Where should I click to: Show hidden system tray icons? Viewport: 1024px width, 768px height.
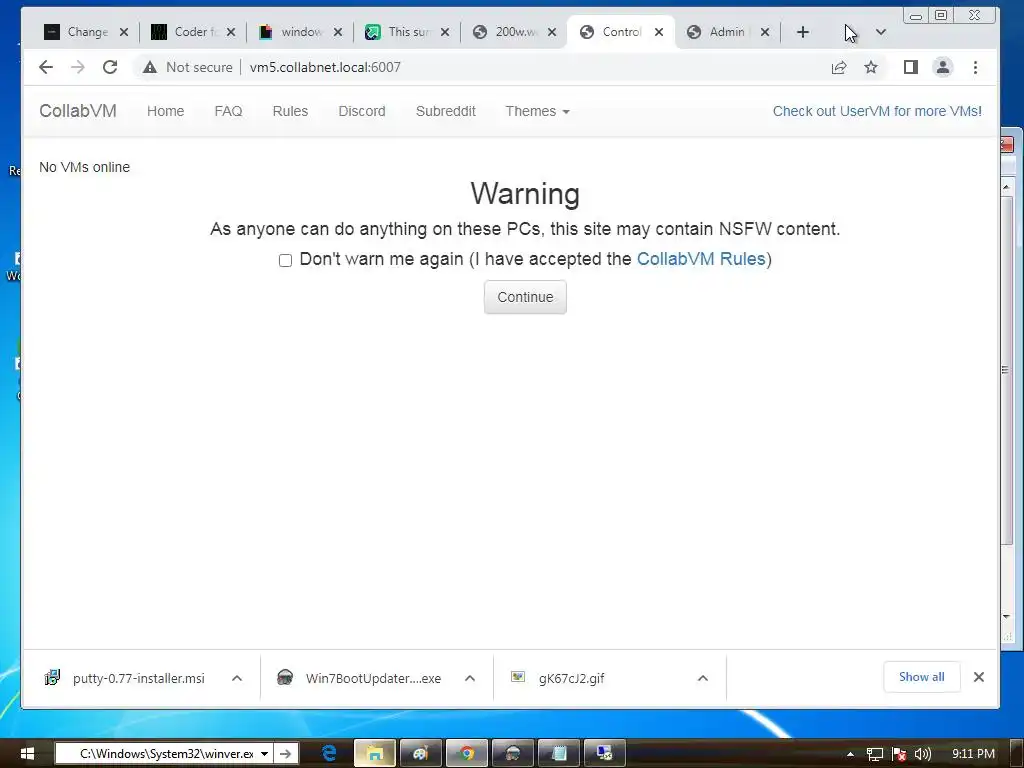850,754
